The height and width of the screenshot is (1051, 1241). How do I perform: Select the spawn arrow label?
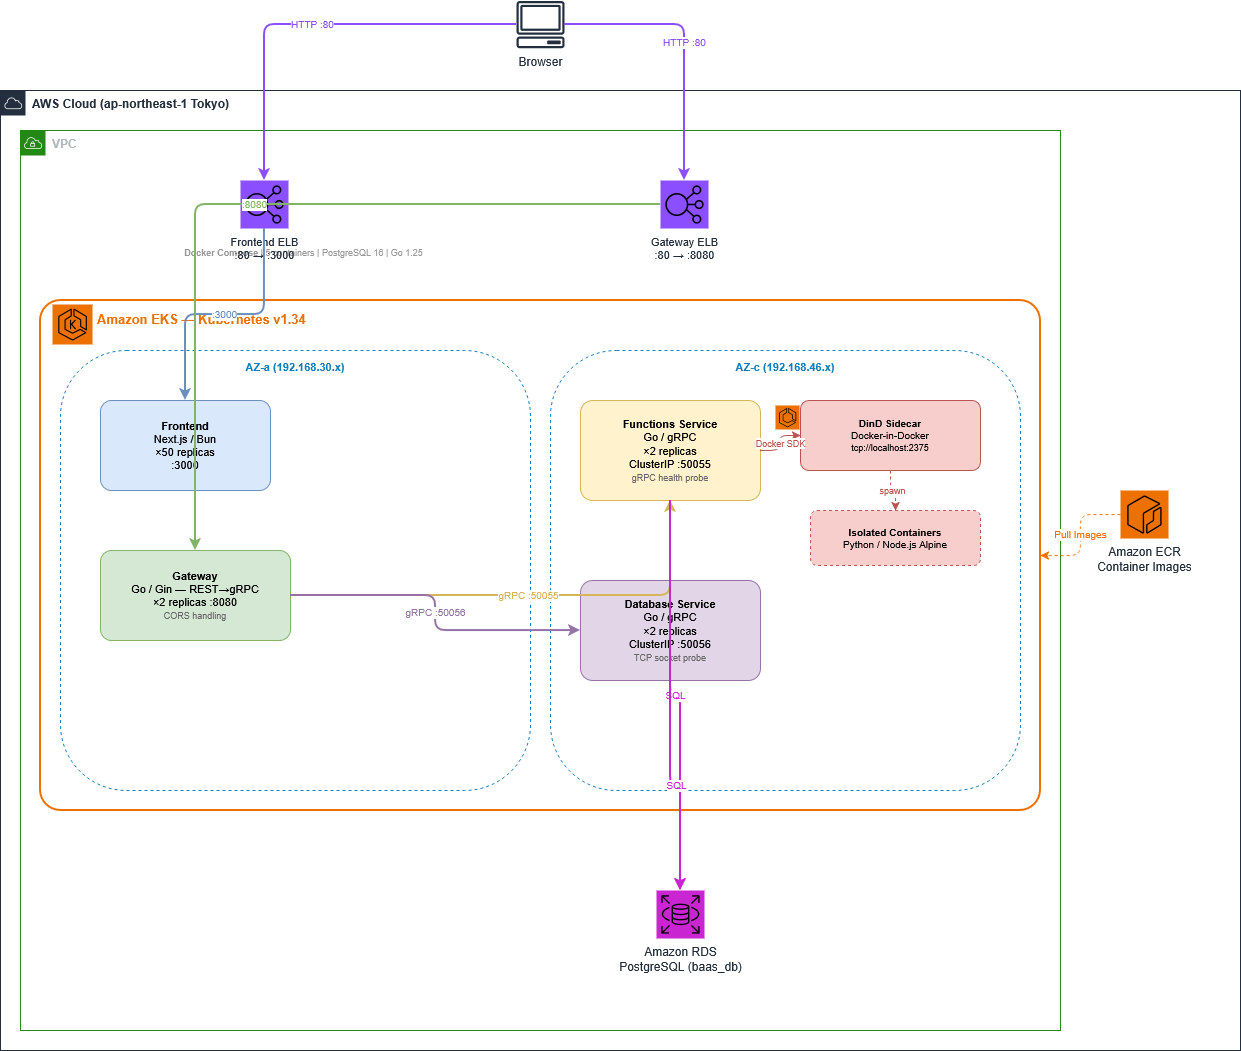click(892, 491)
